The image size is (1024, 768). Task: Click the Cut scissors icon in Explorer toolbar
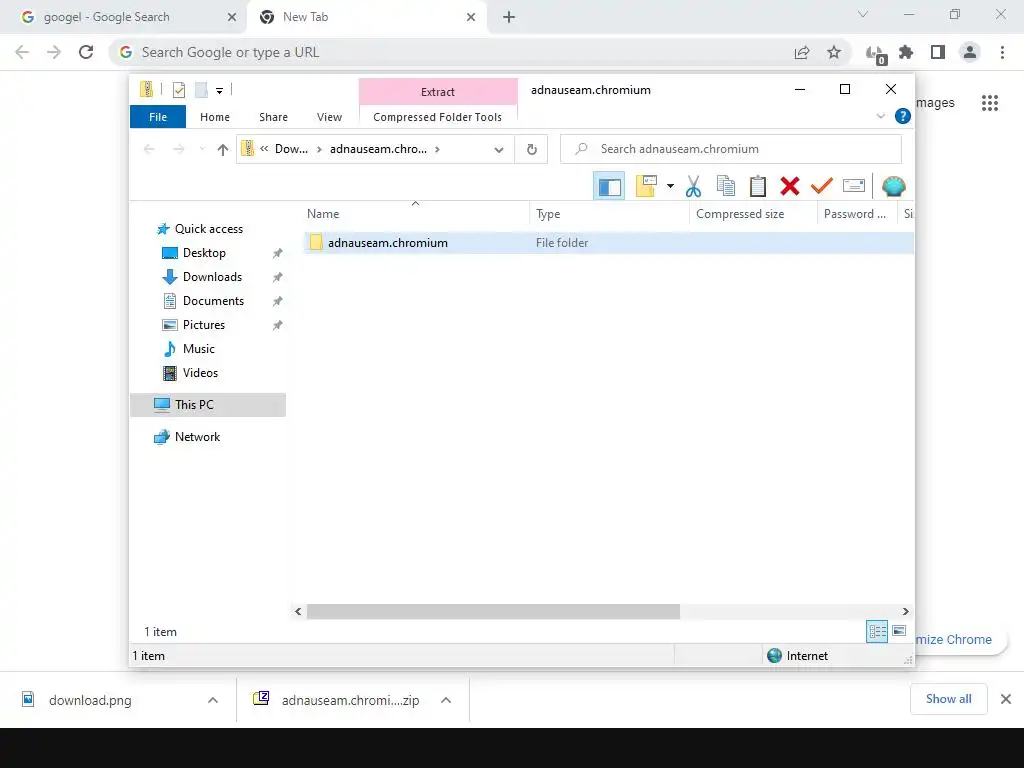click(x=693, y=187)
